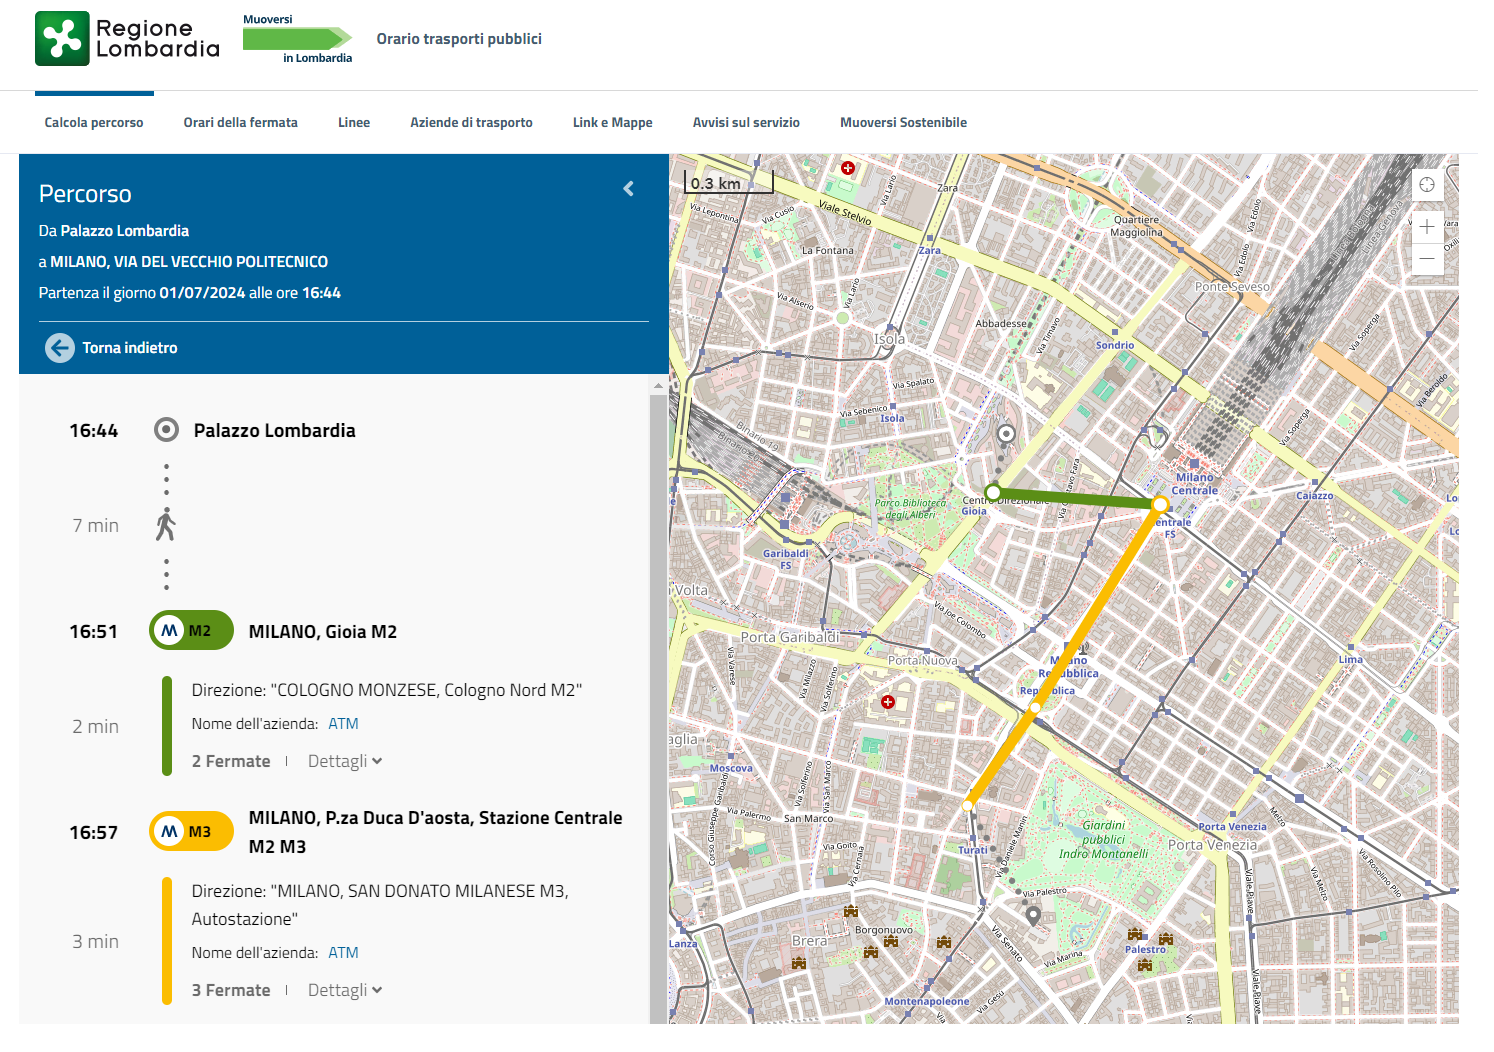Click the ATM link under the M3 leg
Image resolution: width=1494 pixels, height=1052 pixels.
343,953
